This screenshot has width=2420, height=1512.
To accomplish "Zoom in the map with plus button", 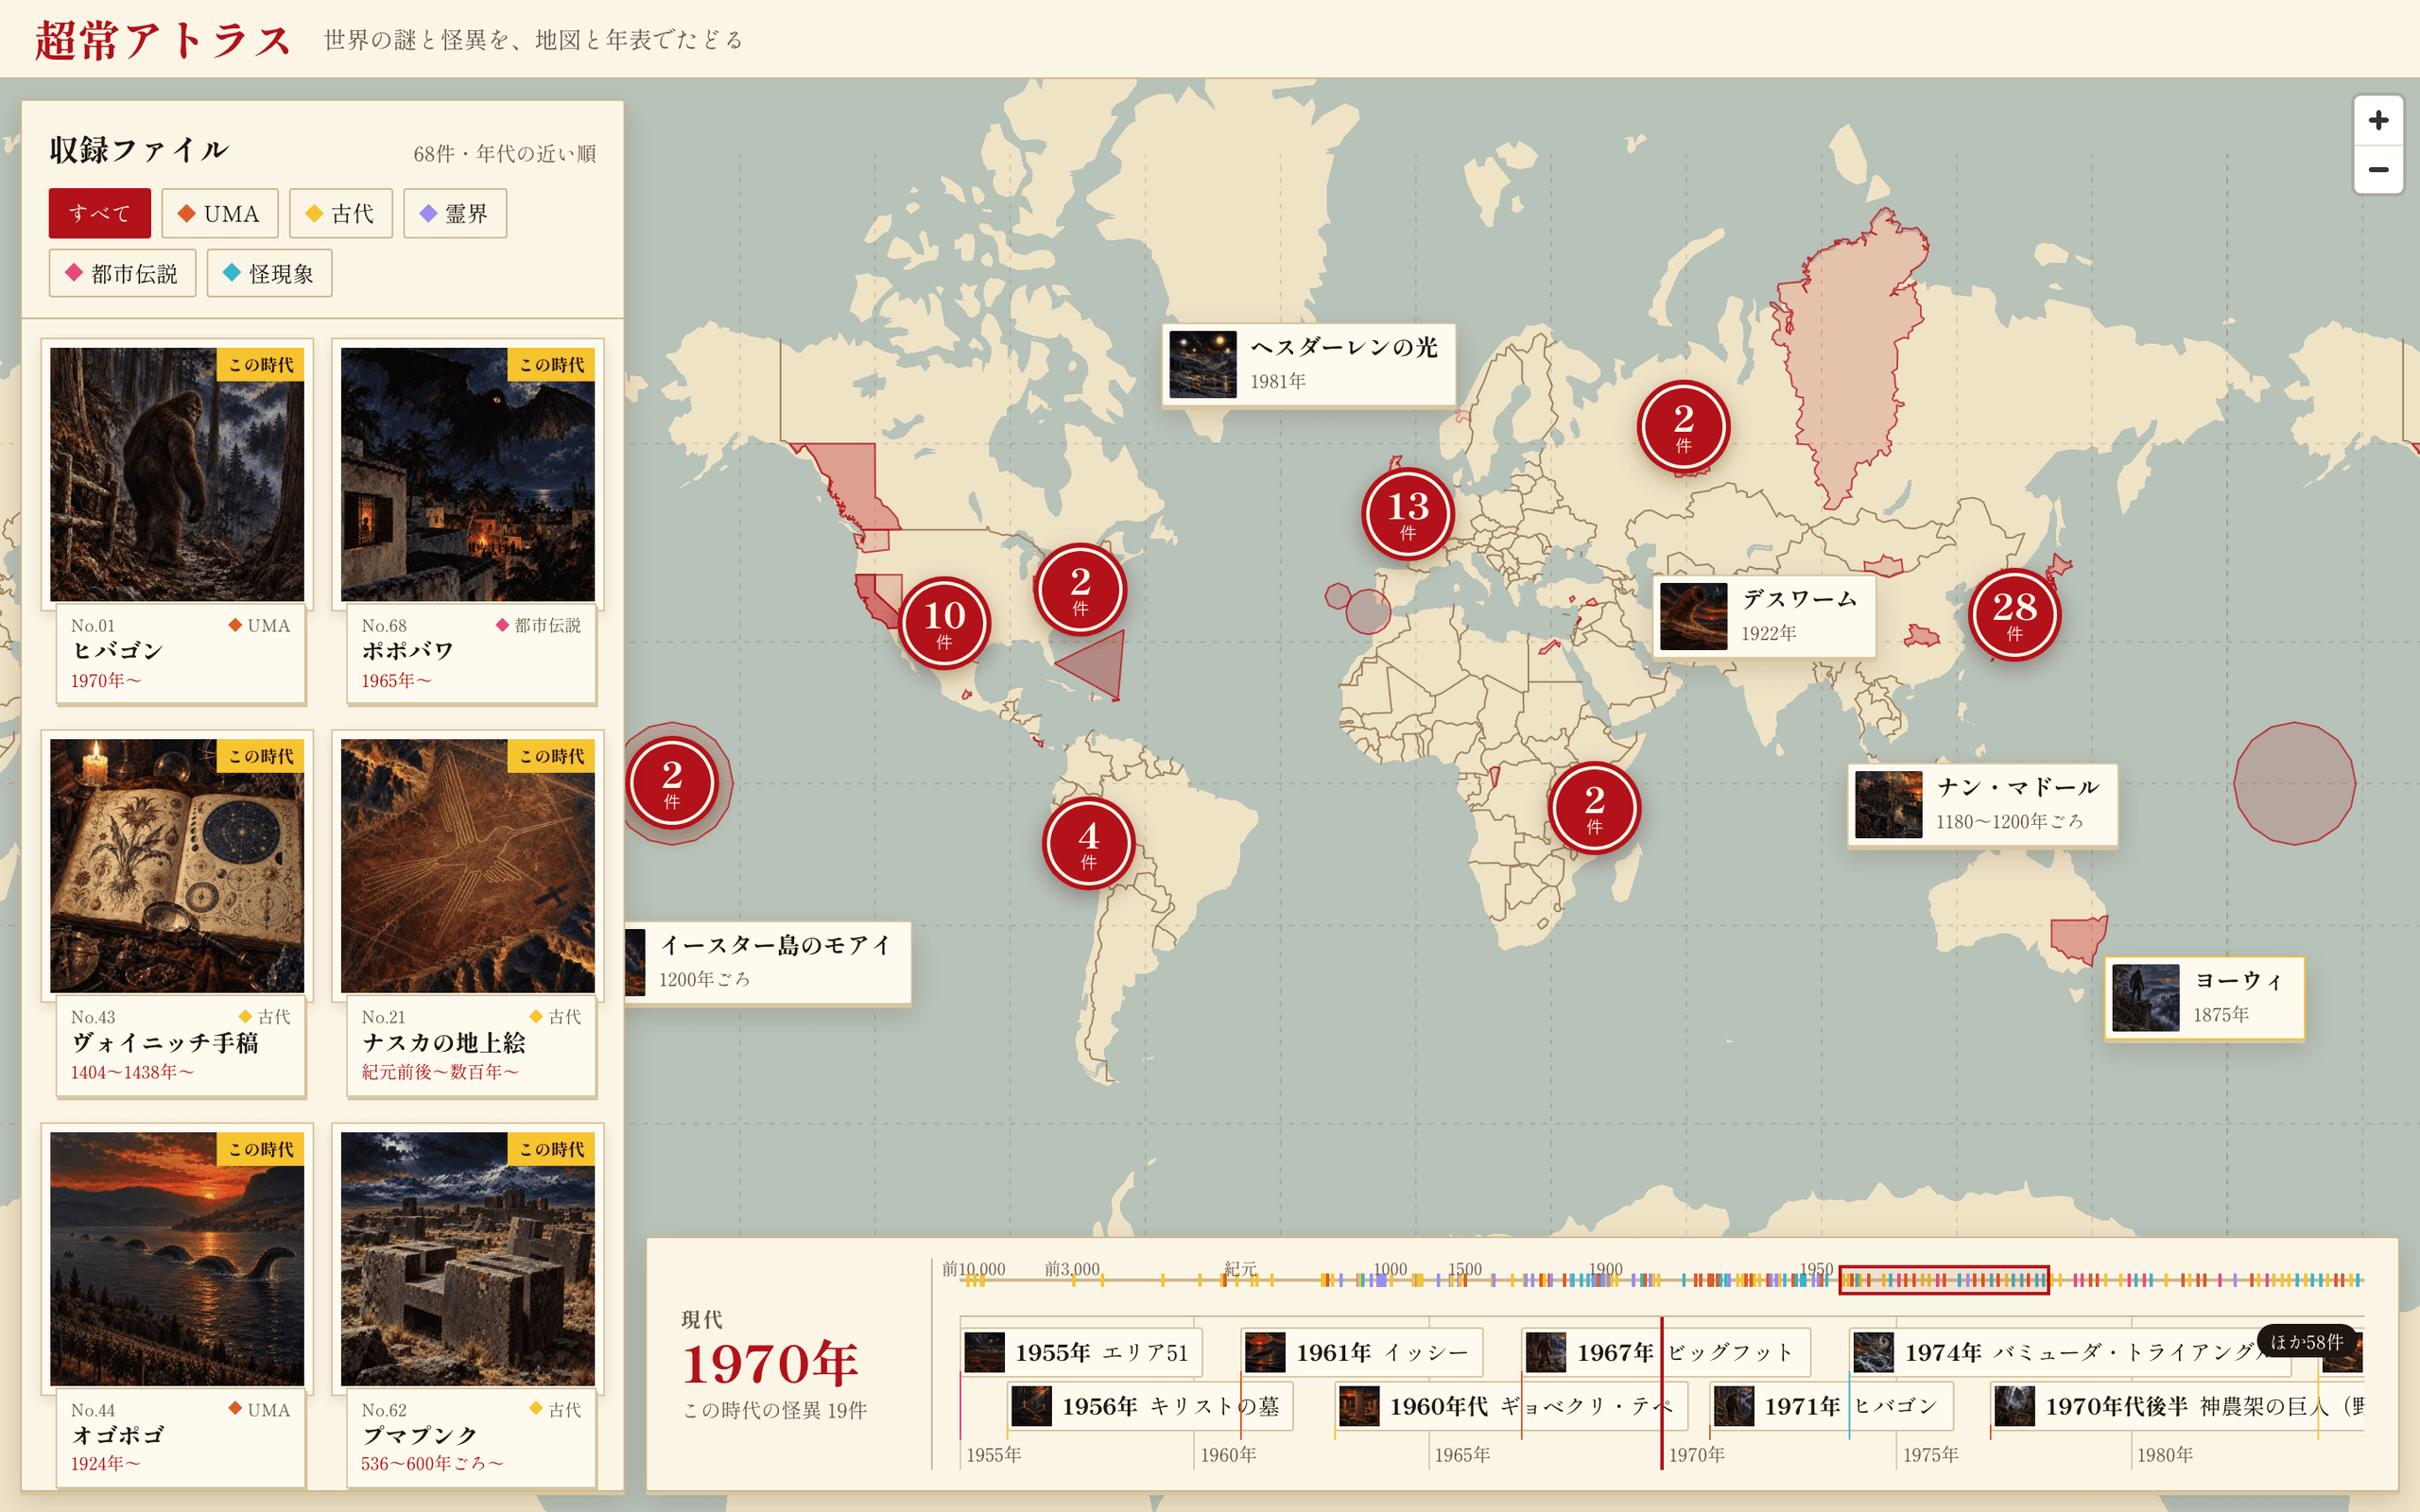I will point(2378,121).
